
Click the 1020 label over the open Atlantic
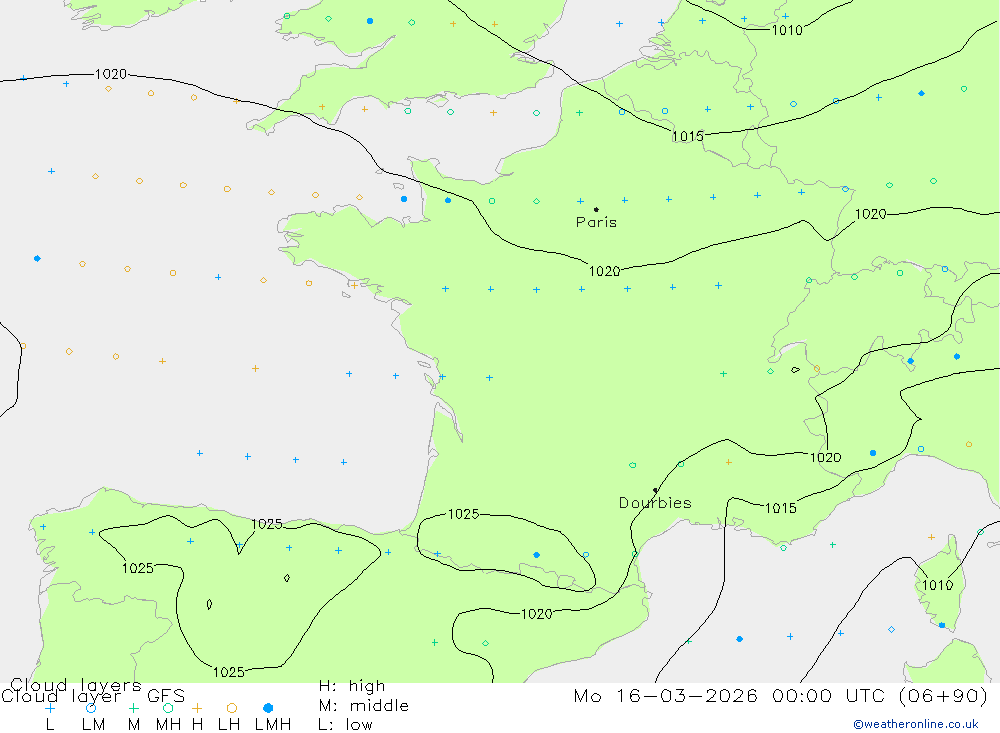(x=111, y=74)
